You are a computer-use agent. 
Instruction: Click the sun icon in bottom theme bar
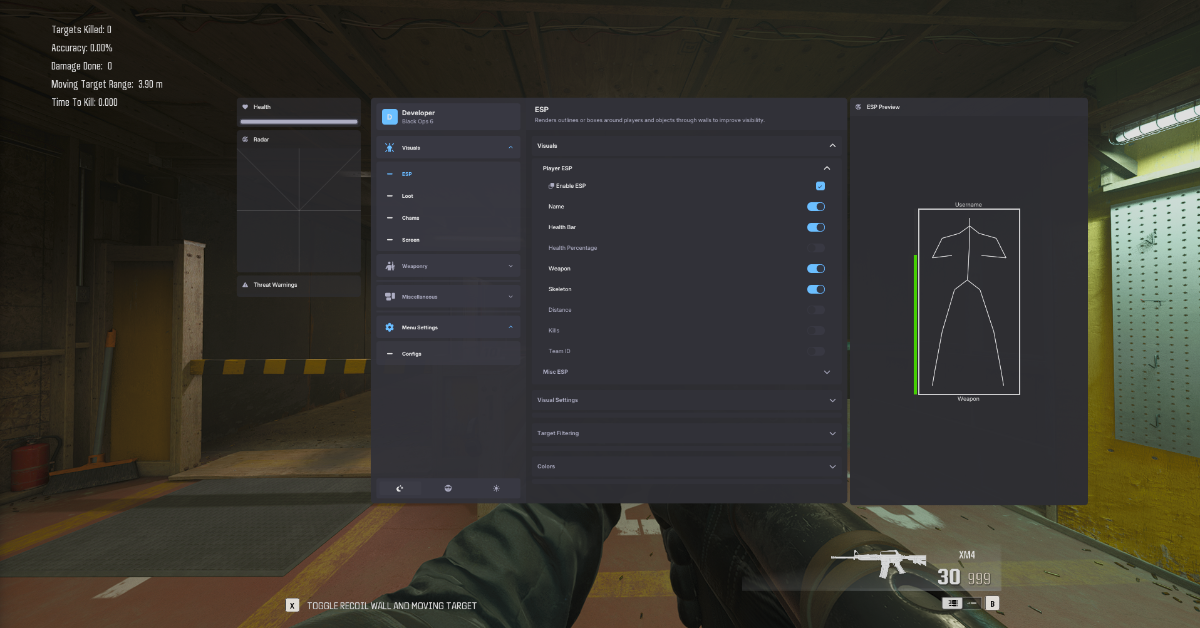tap(496, 488)
